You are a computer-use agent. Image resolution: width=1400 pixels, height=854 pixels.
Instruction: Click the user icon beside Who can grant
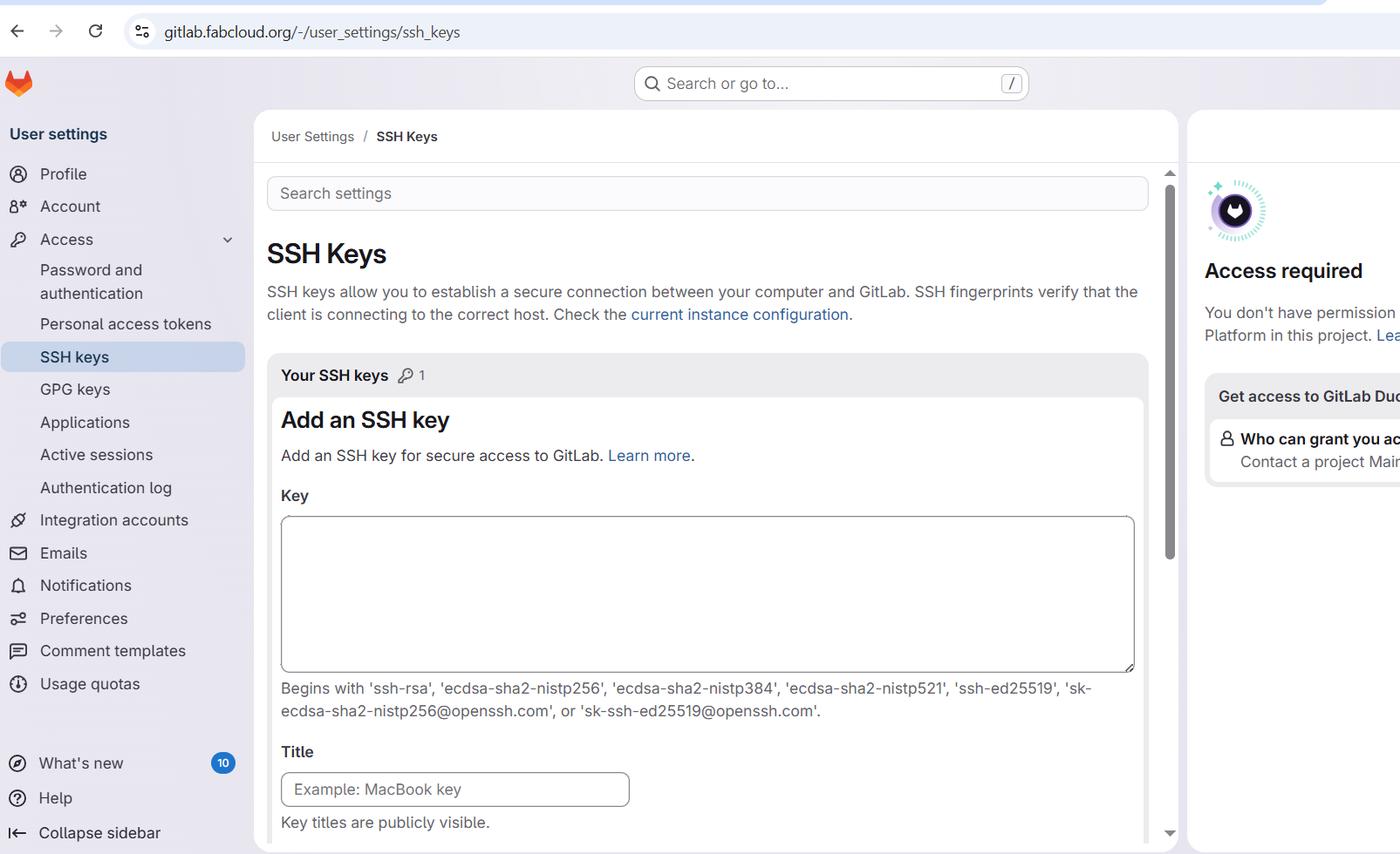click(1227, 438)
